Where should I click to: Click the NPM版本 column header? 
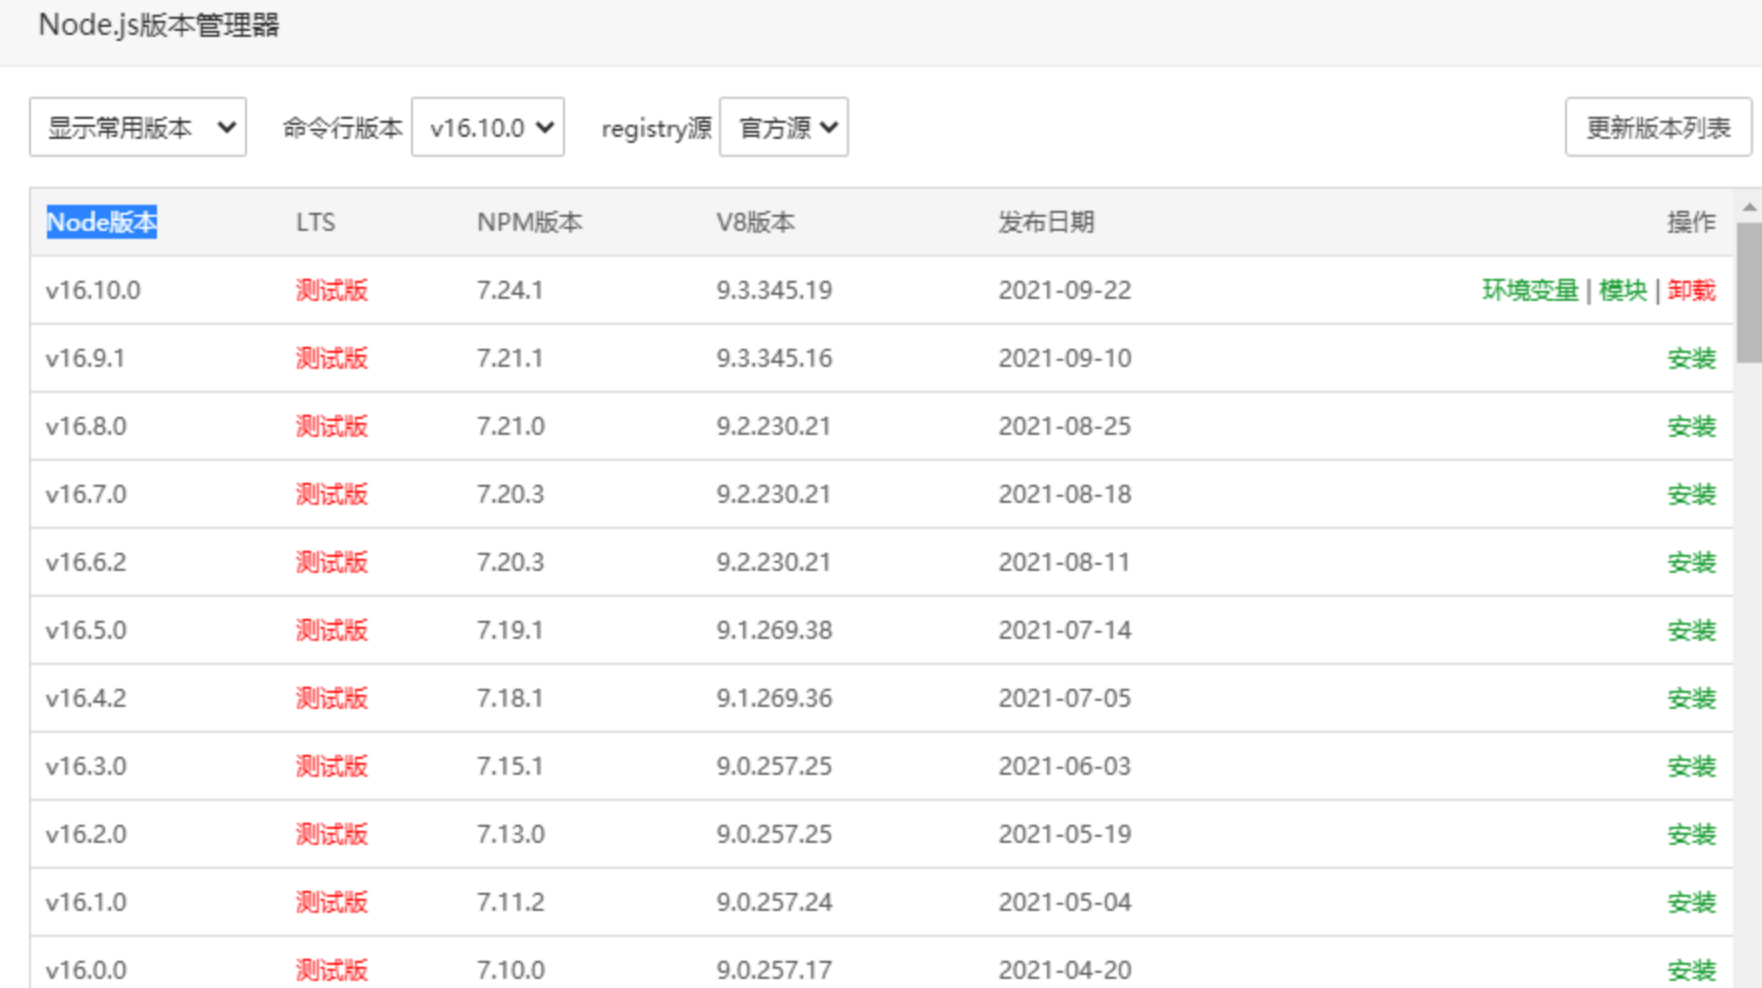point(529,222)
